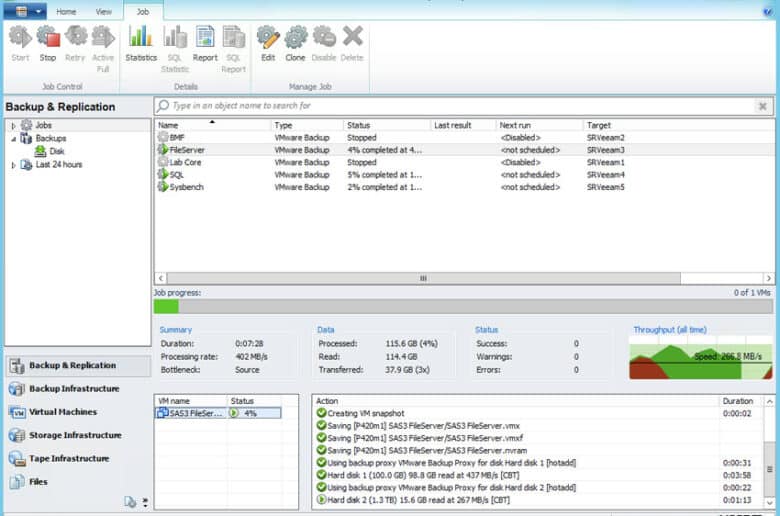This screenshot has height=516, width=780.
Task: Select the Sysbench job row
Action: [464, 187]
